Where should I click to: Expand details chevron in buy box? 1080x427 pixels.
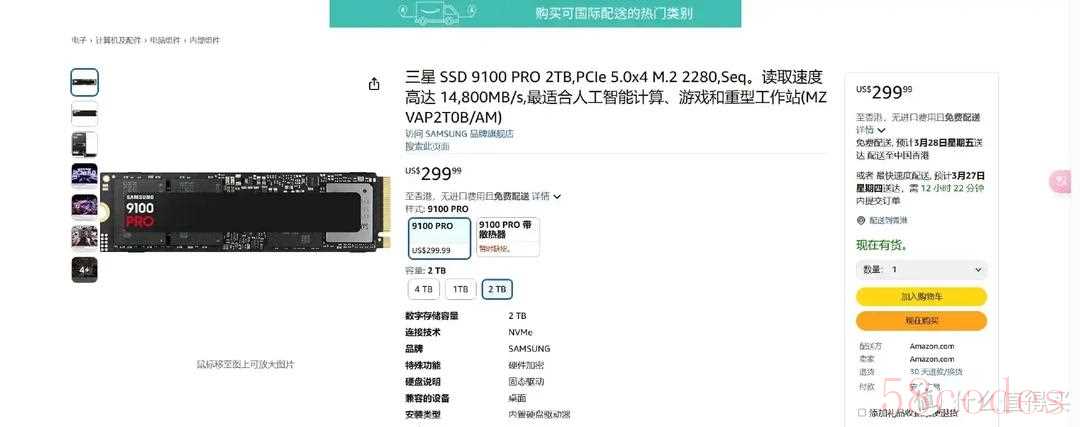[882, 130]
